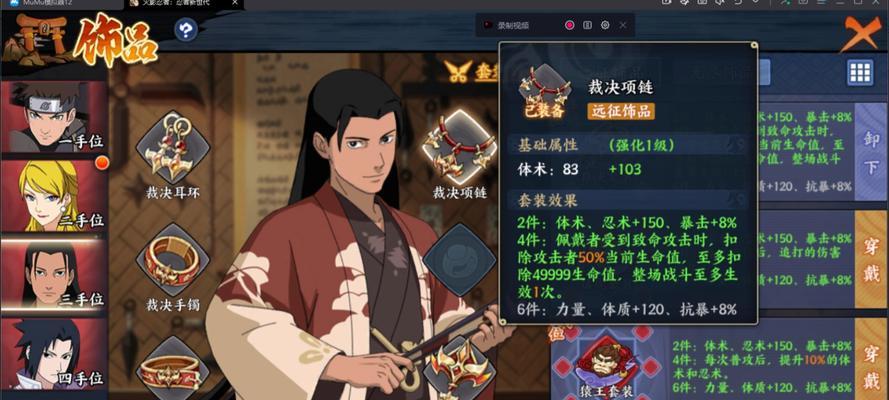Click the first 穿戴 equip button
The image size is (889, 400).
(x=871, y=259)
